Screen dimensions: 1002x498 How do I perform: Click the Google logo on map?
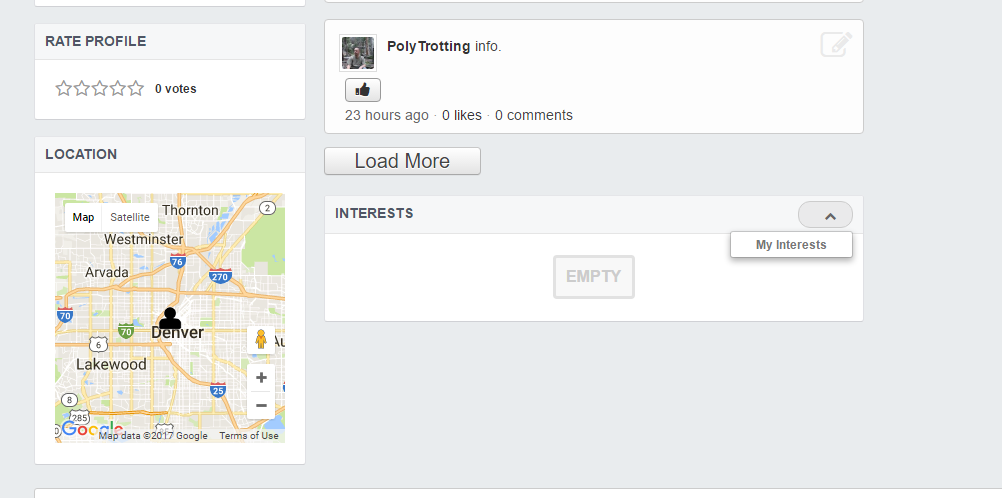(x=80, y=430)
